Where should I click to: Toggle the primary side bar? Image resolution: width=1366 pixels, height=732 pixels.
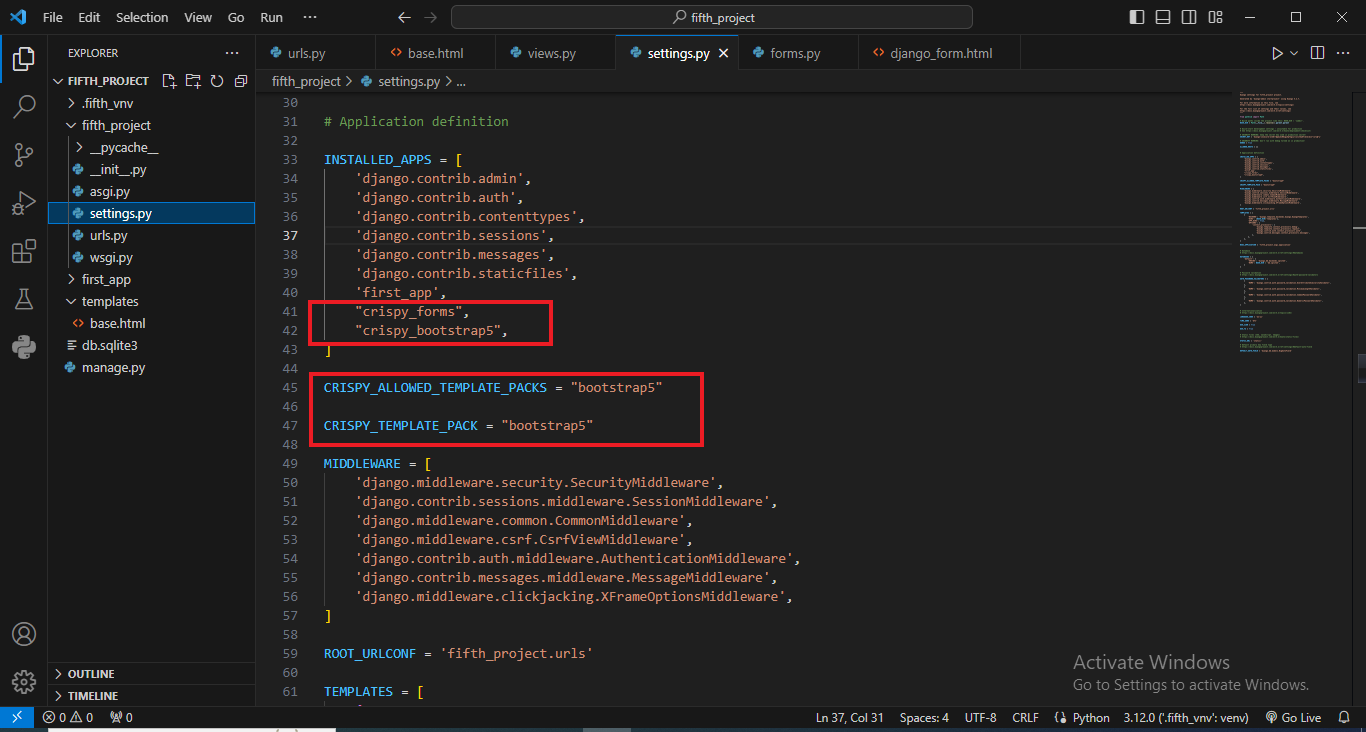pyautogui.click(x=1137, y=17)
